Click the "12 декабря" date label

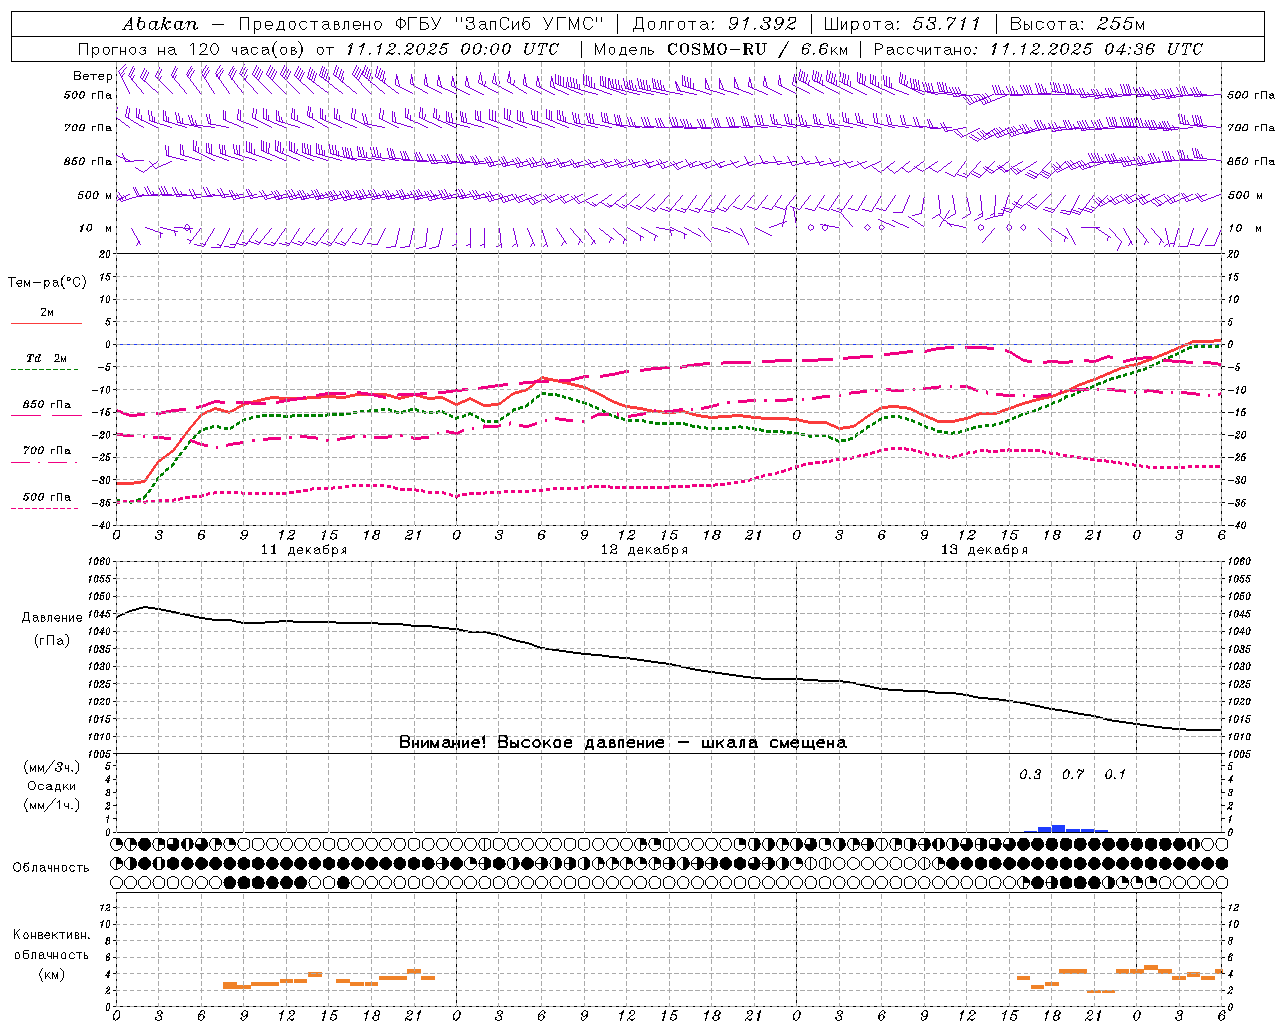tap(644, 550)
